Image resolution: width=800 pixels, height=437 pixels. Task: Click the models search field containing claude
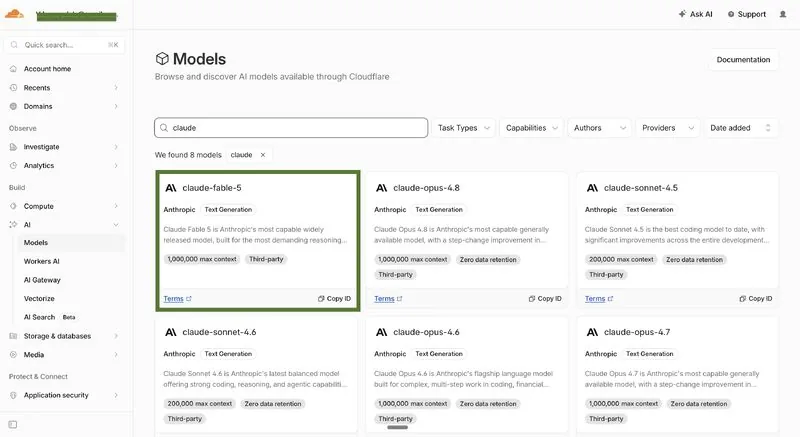coord(291,128)
